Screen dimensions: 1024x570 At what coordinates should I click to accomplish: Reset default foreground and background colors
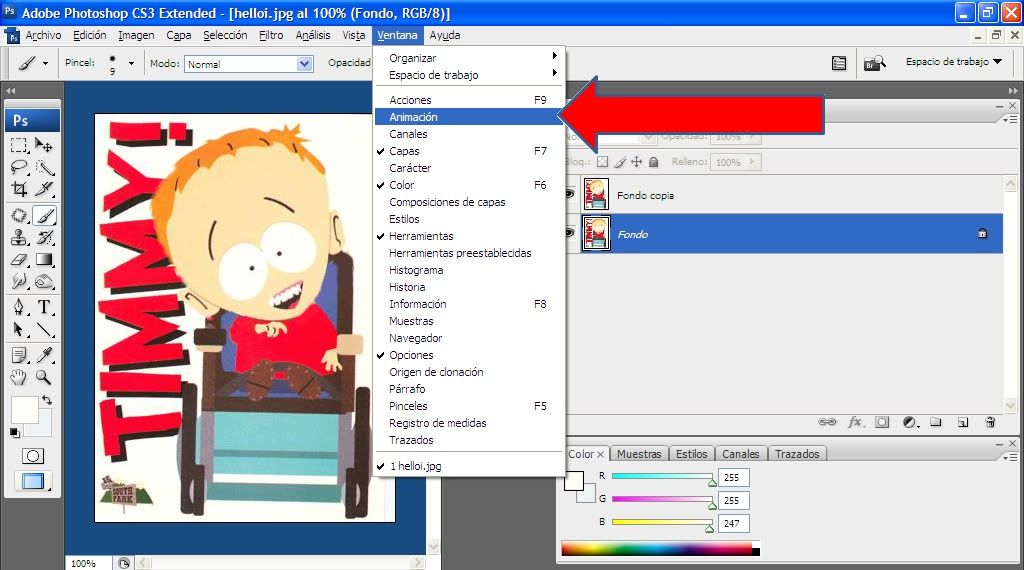click(x=14, y=432)
